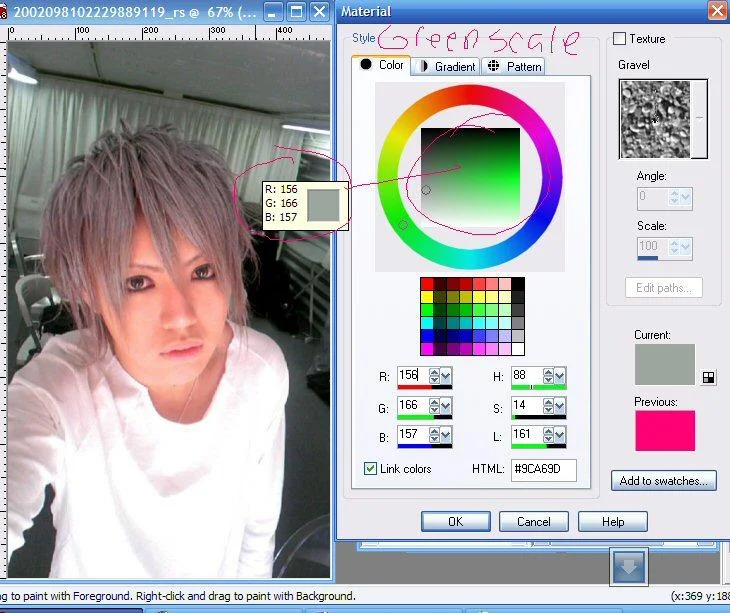Click the Gradient half-circle icon

[x=421, y=67]
